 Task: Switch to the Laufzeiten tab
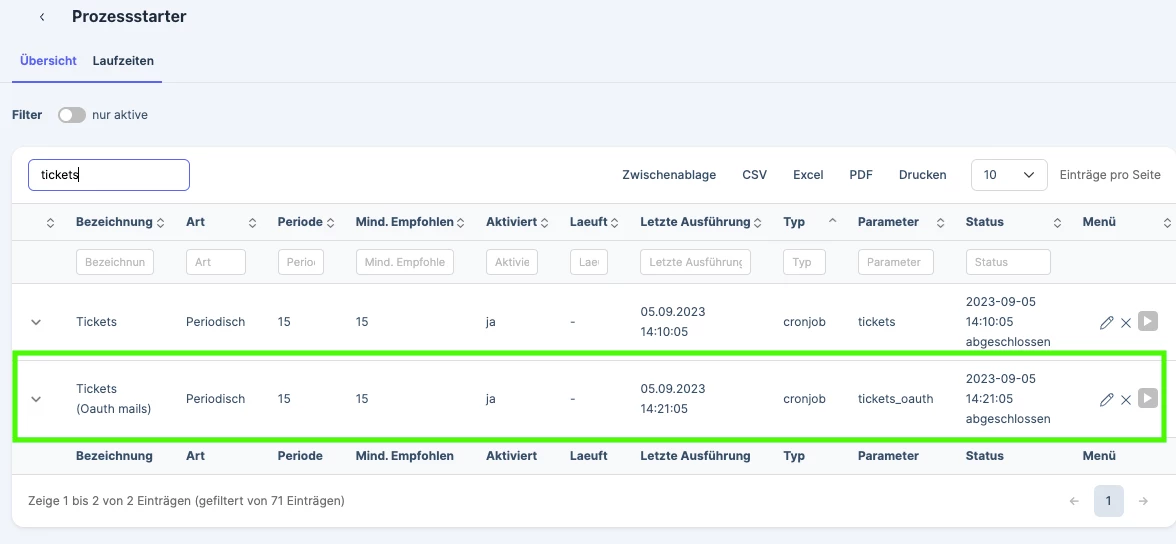123,61
